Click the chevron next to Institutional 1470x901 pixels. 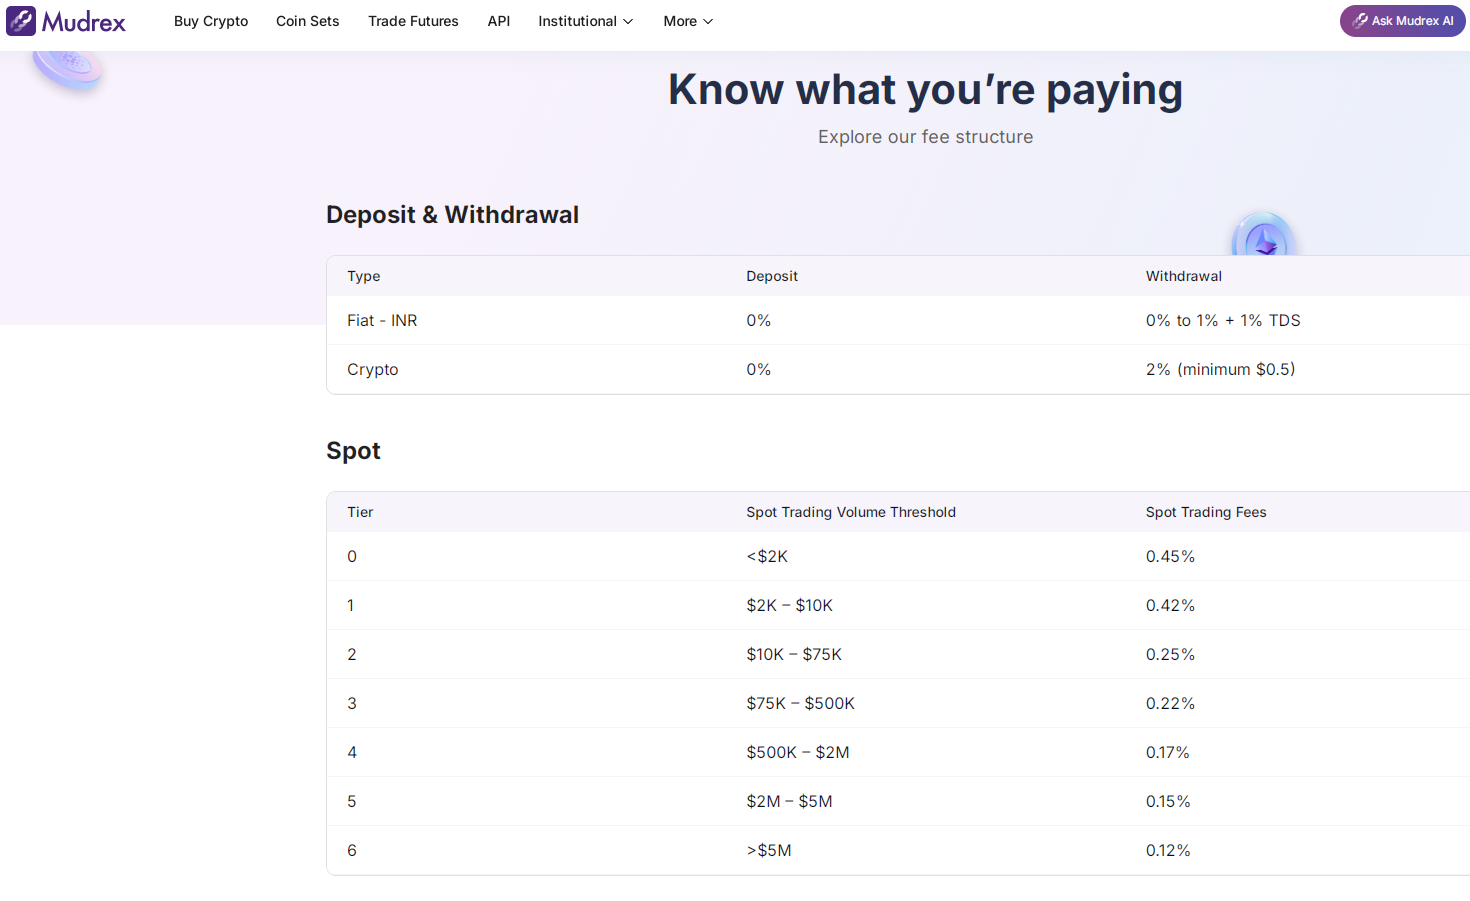(628, 22)
